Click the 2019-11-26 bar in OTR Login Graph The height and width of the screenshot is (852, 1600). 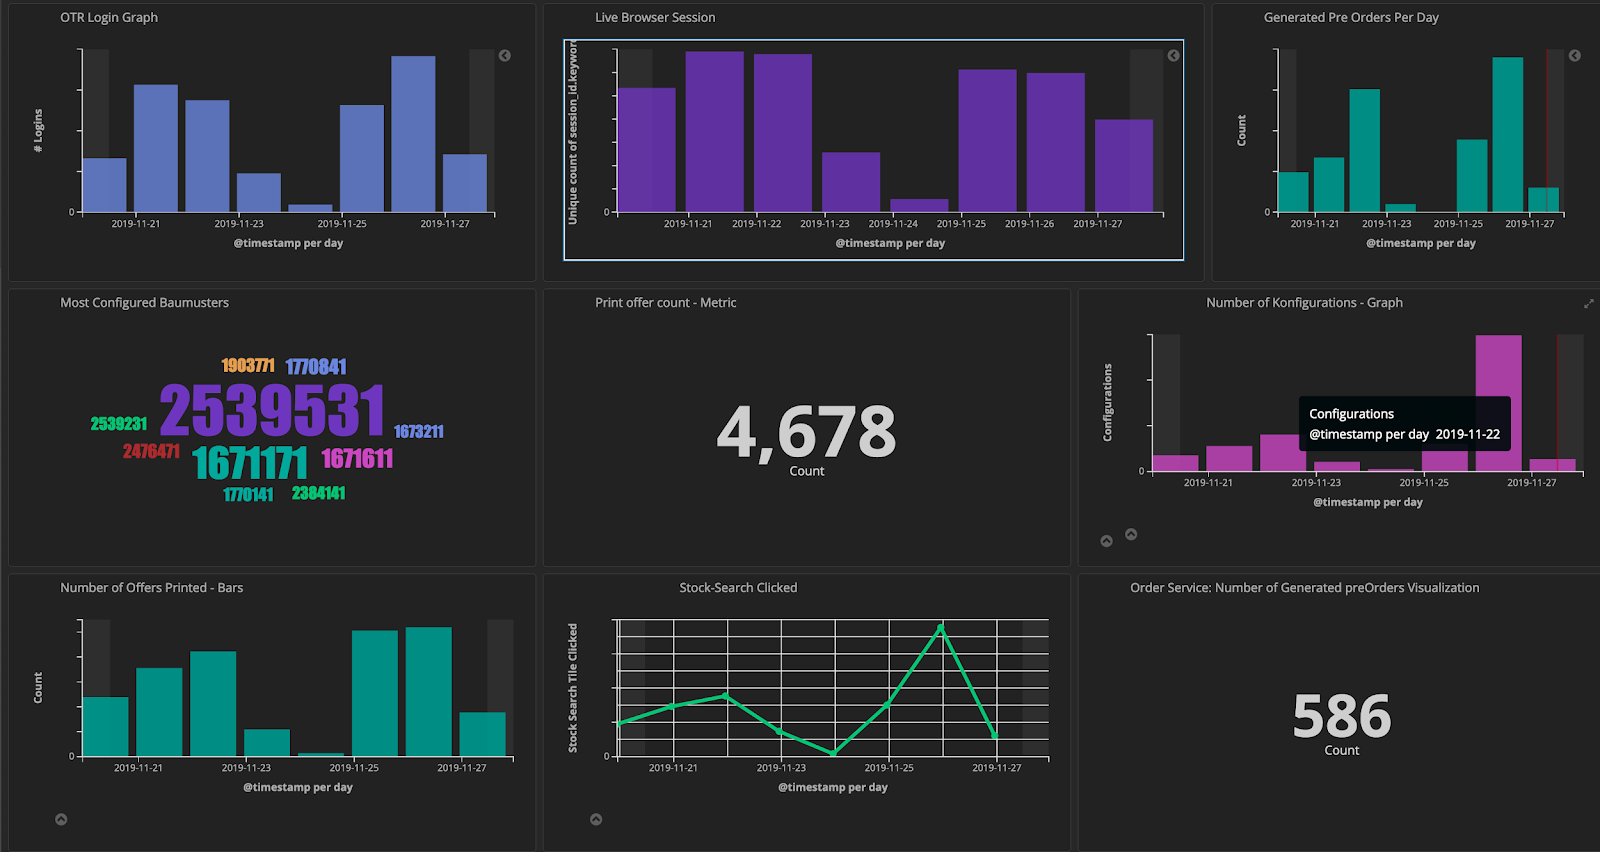pos(413,134)
